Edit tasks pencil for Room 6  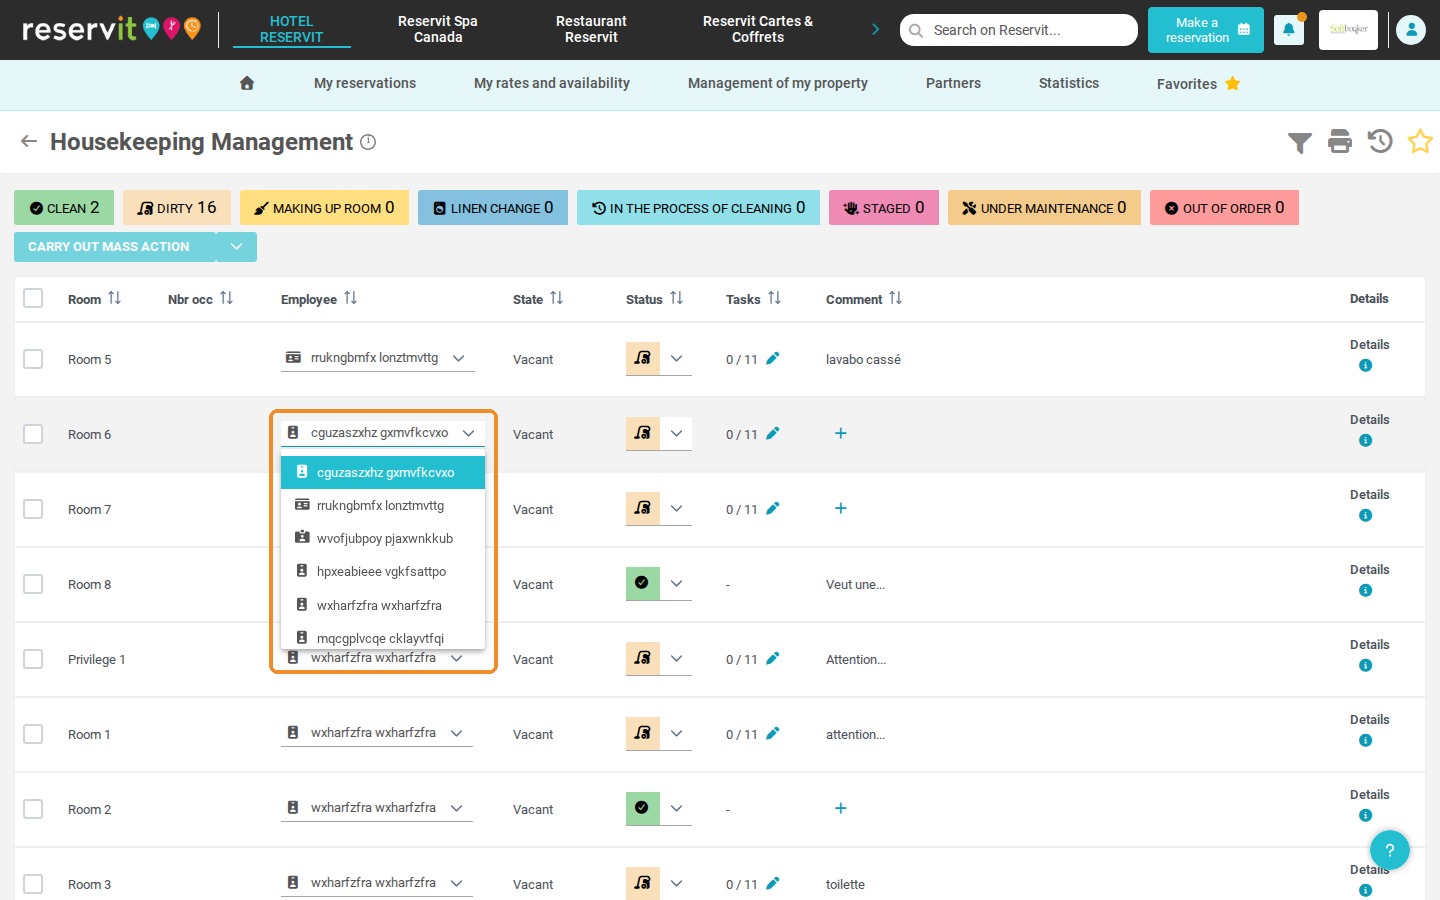pos(772,434)
